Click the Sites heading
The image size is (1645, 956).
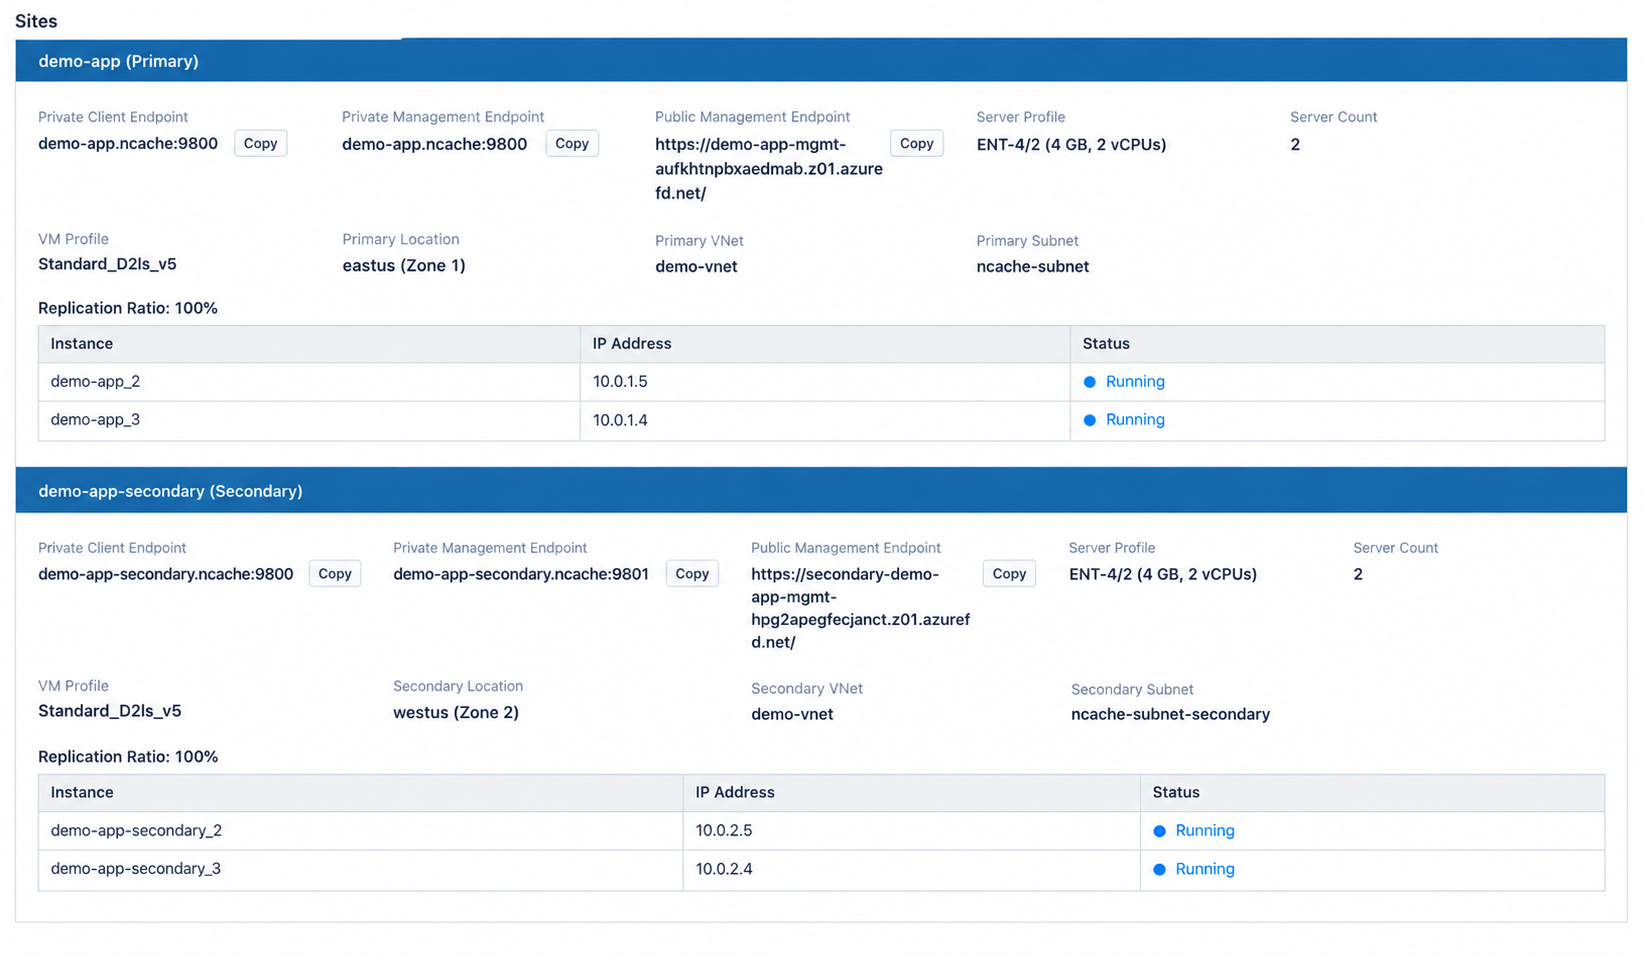(x=36, y=20)
